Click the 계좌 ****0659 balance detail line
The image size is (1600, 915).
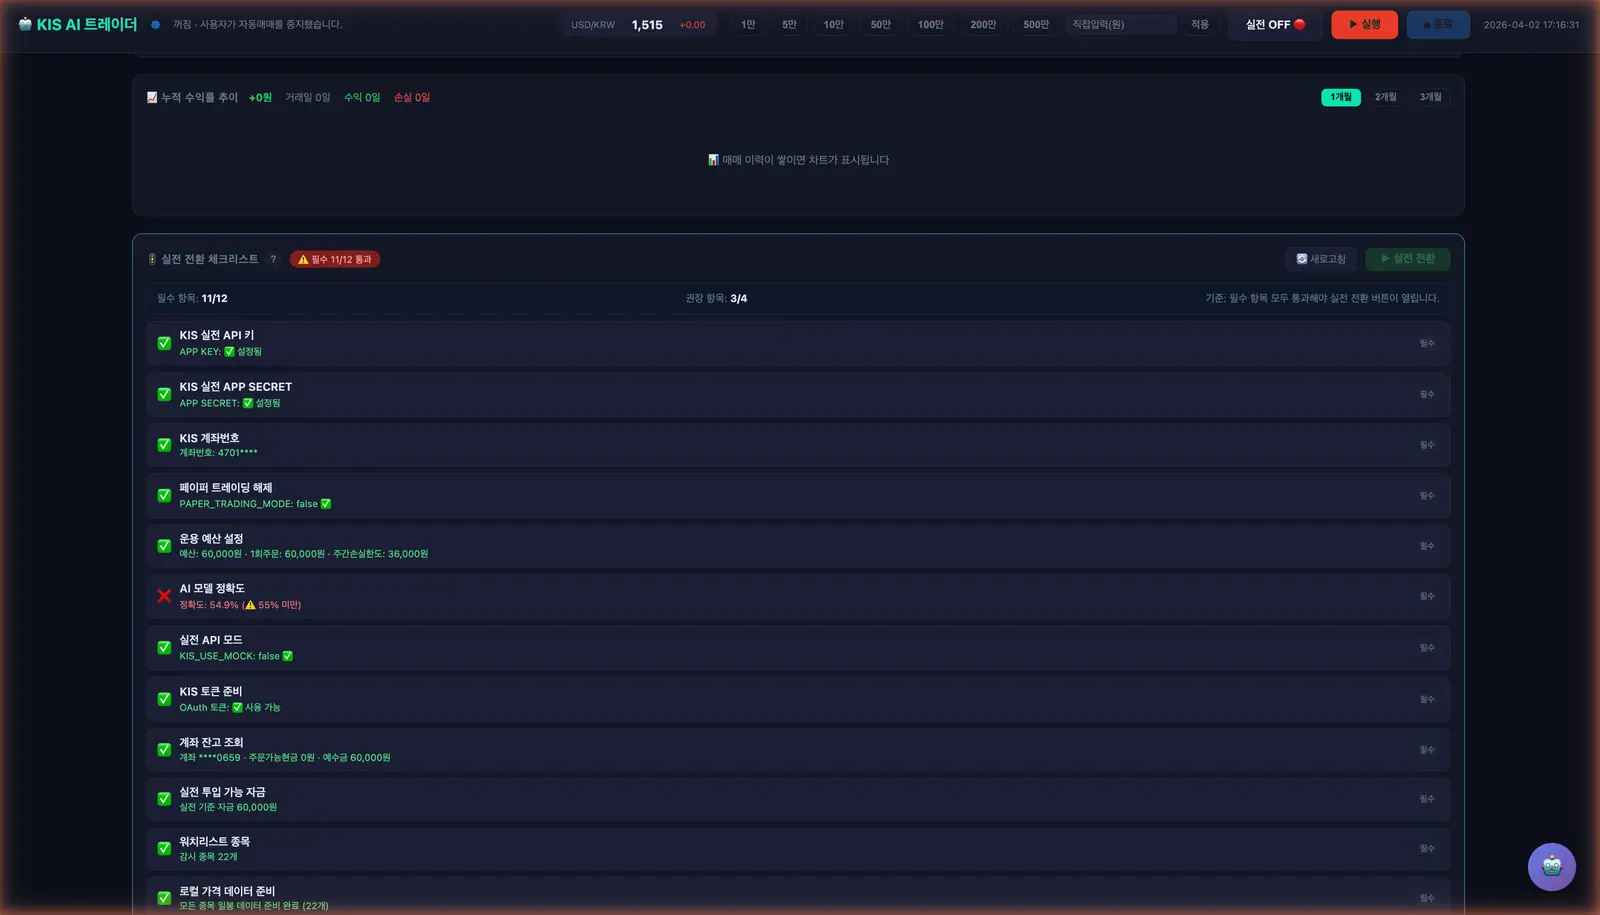pyautogui.click(x=284, y=758)
